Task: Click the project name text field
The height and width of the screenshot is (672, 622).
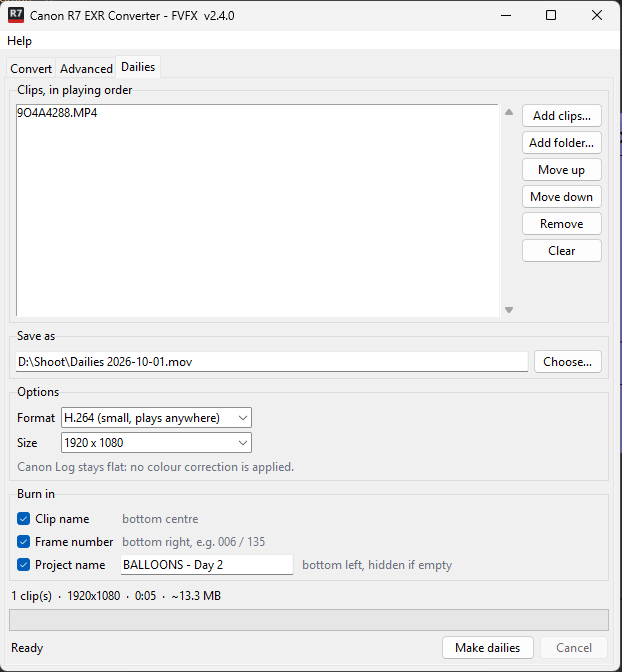Action: click(x=207, y=565)
